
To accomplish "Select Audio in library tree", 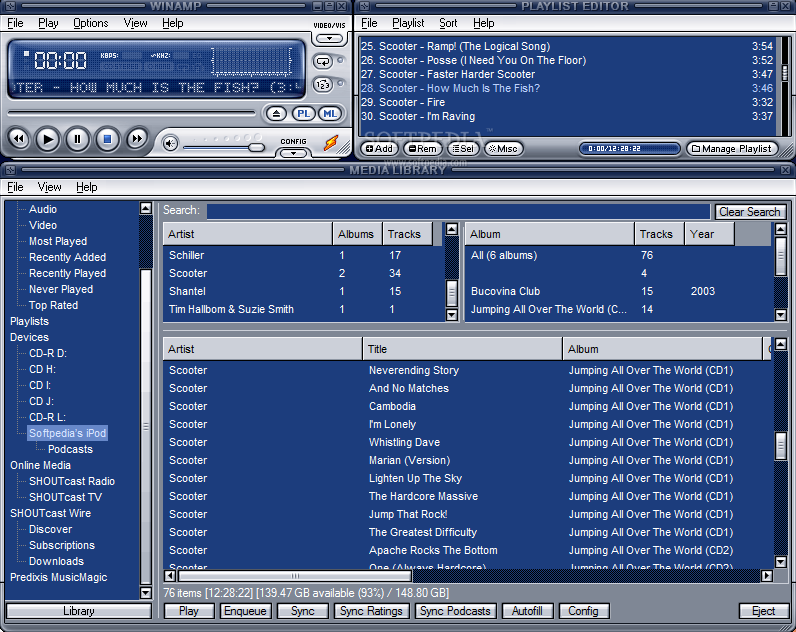I will (x=43, y=209).
